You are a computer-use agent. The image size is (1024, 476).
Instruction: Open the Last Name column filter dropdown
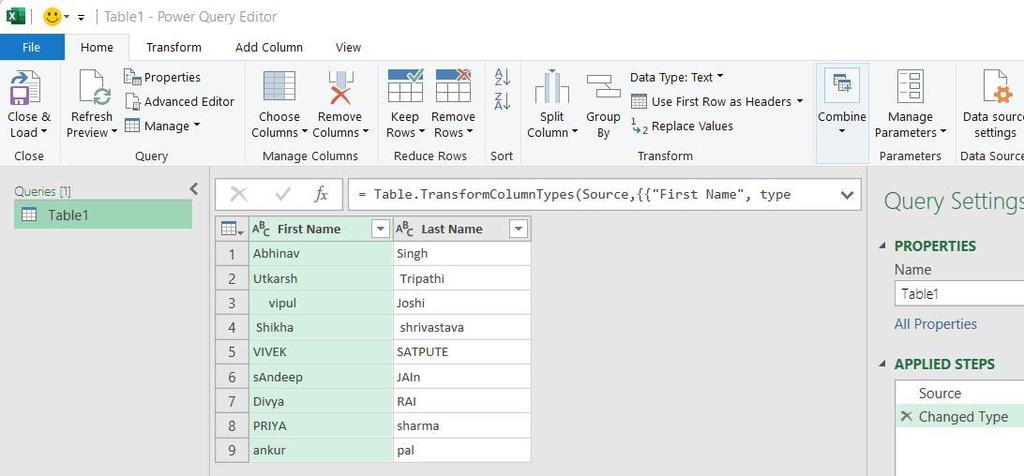[x=518, y=229]
